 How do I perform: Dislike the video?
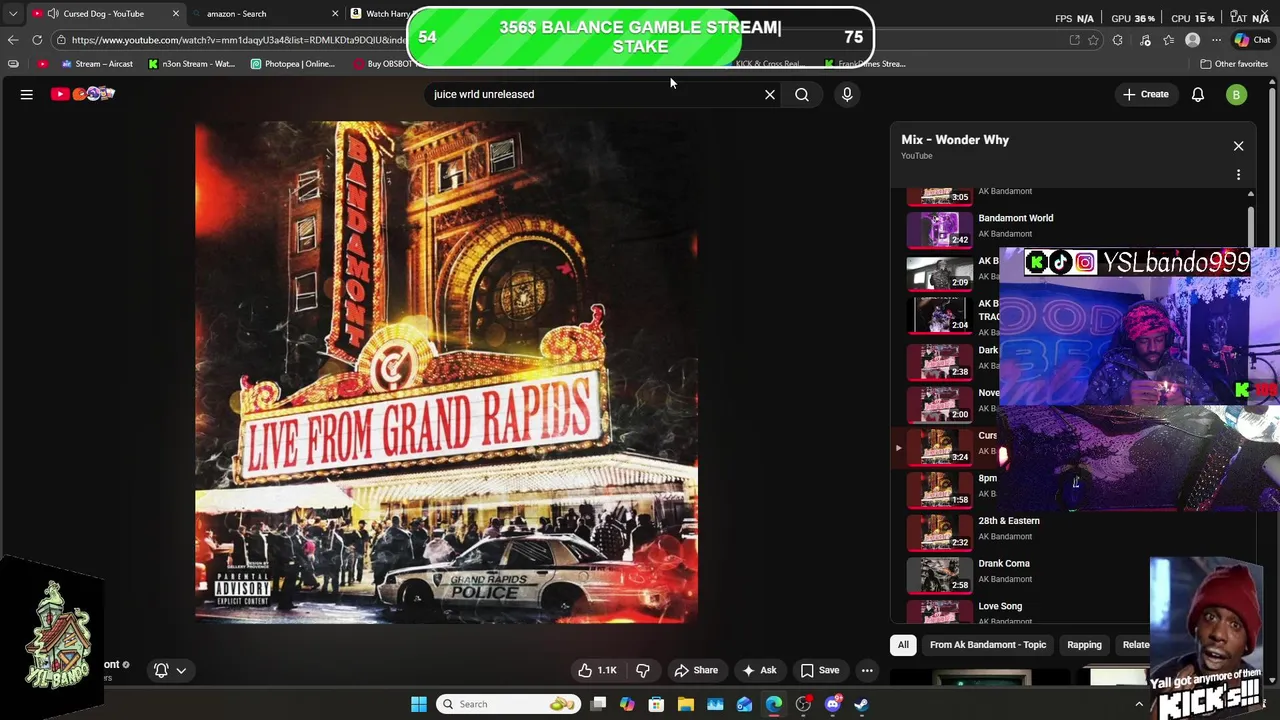click(x=643, y=670)
